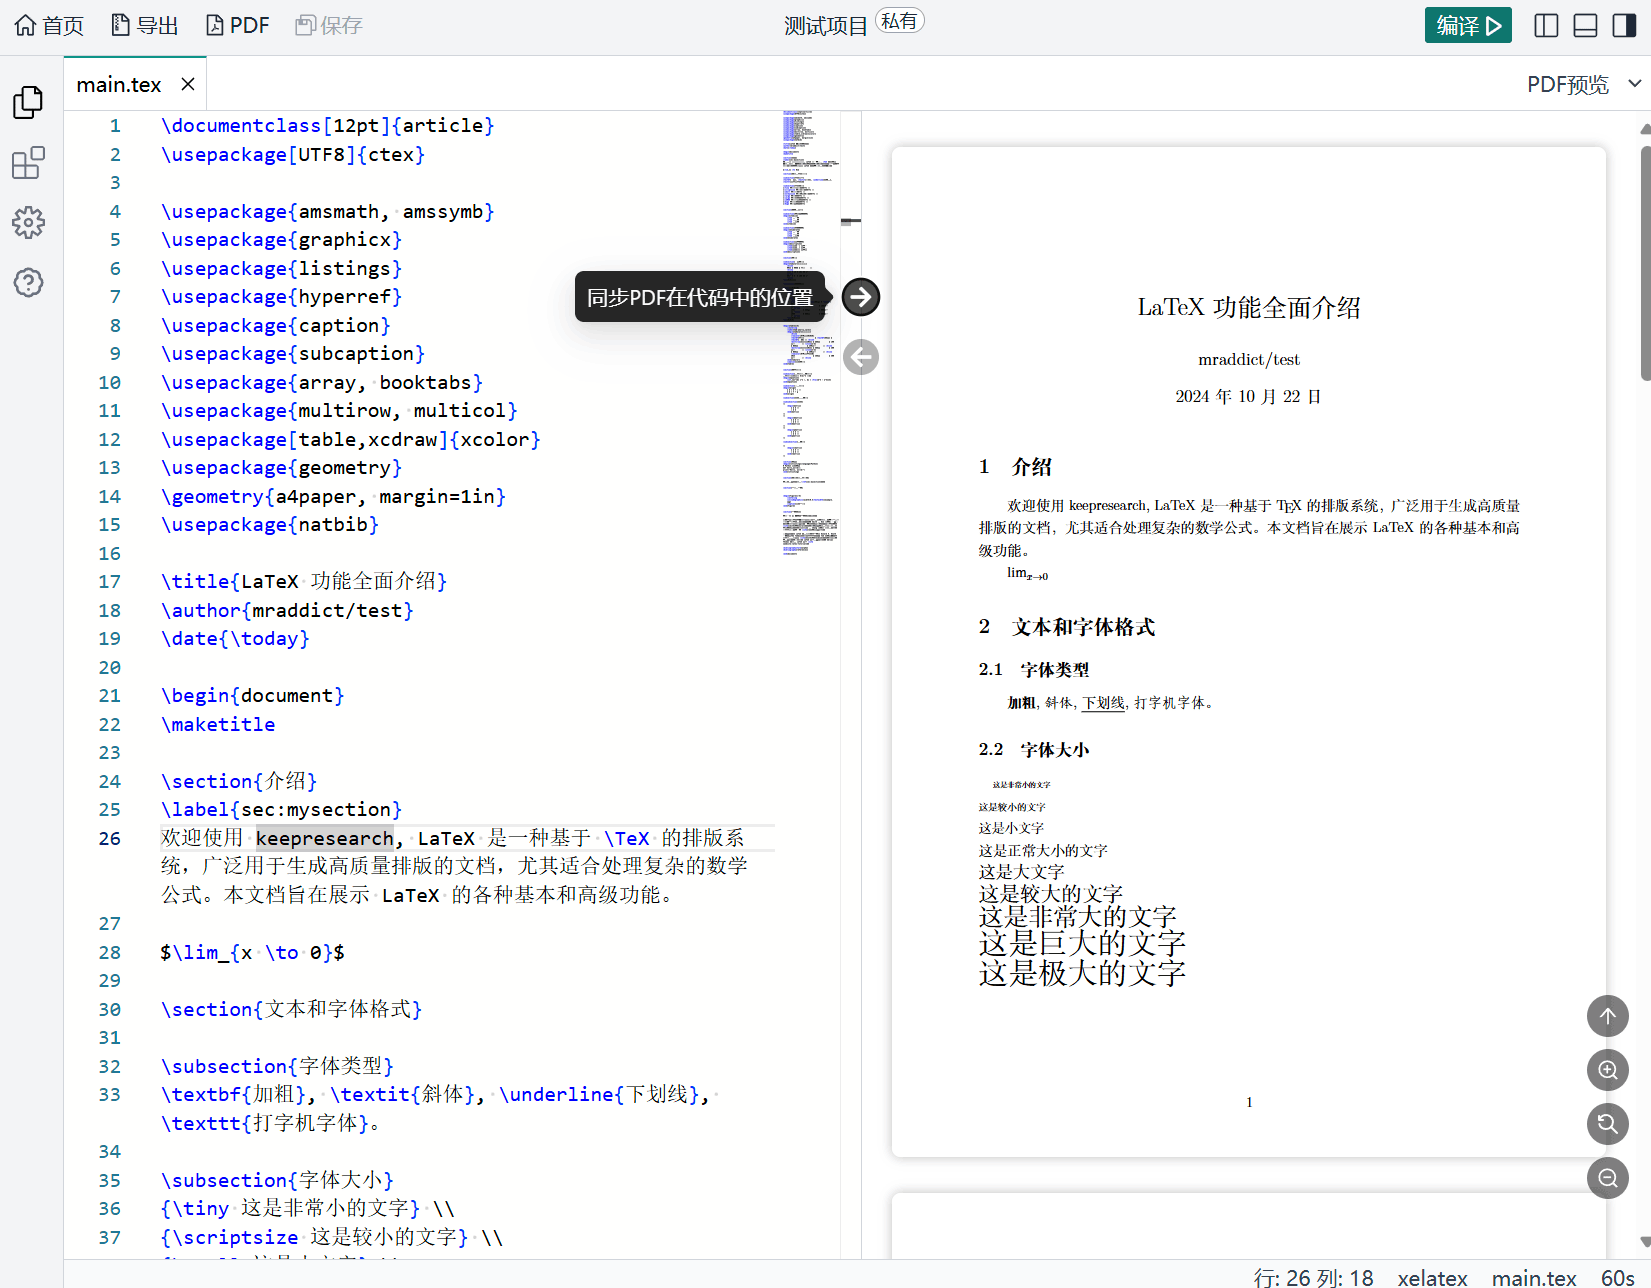Screen dimensions: 1651x1288
Task: Reset the PDF preview zoom
Action: (x=1607, y=1123)
